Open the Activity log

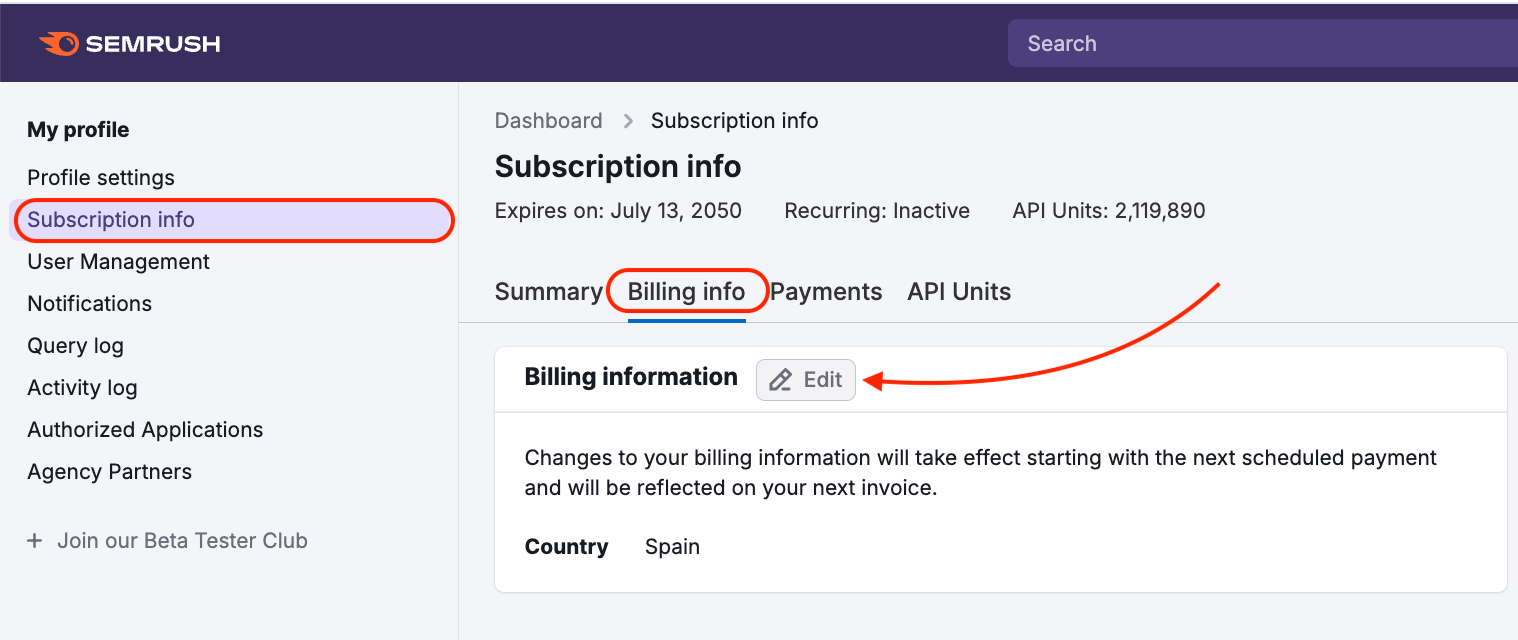point(82,387)
